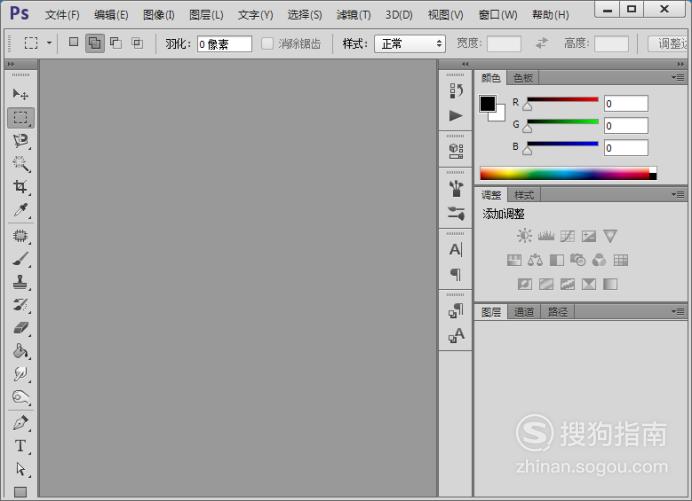The height and width of the screenshot is (501, 692).
Task: Select the Rectangular Marquee tool
Action: [20, 118]
